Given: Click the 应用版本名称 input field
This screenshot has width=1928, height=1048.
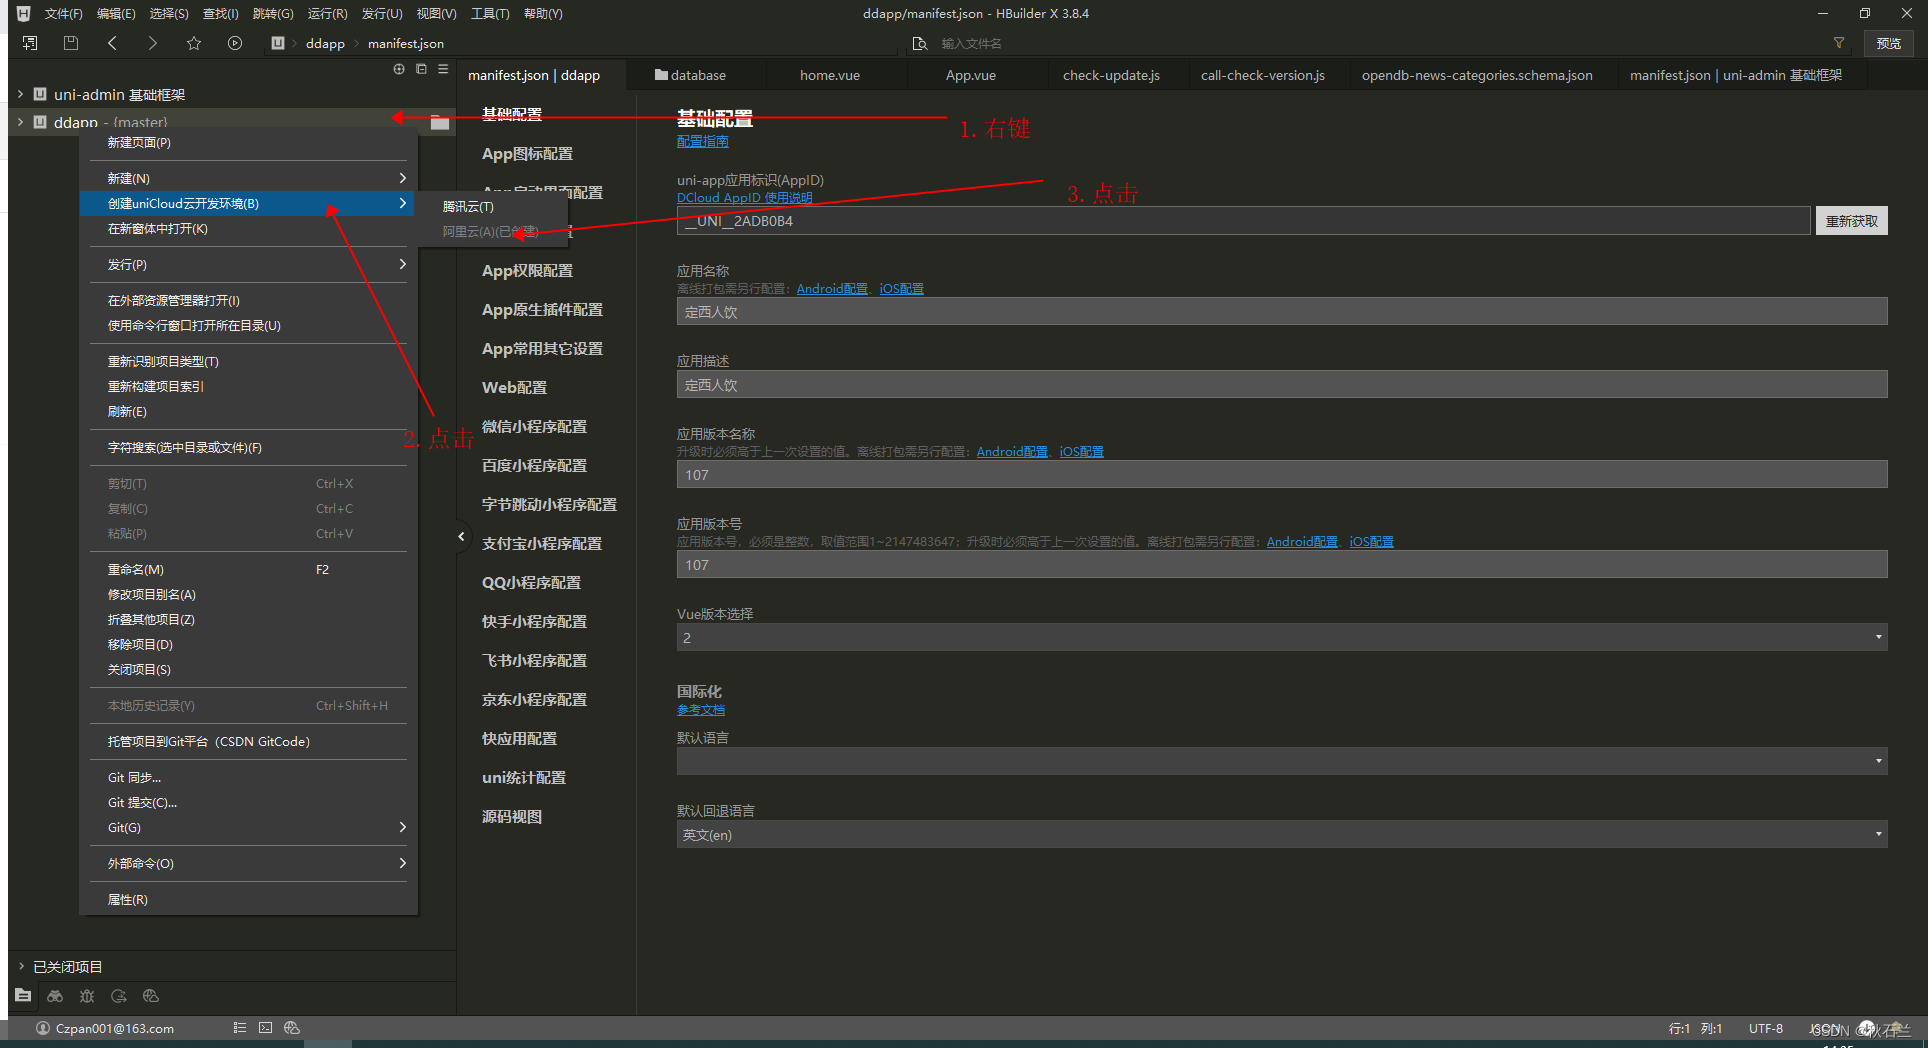Looking at the screenshot, I should click(x=1282, y=474).
